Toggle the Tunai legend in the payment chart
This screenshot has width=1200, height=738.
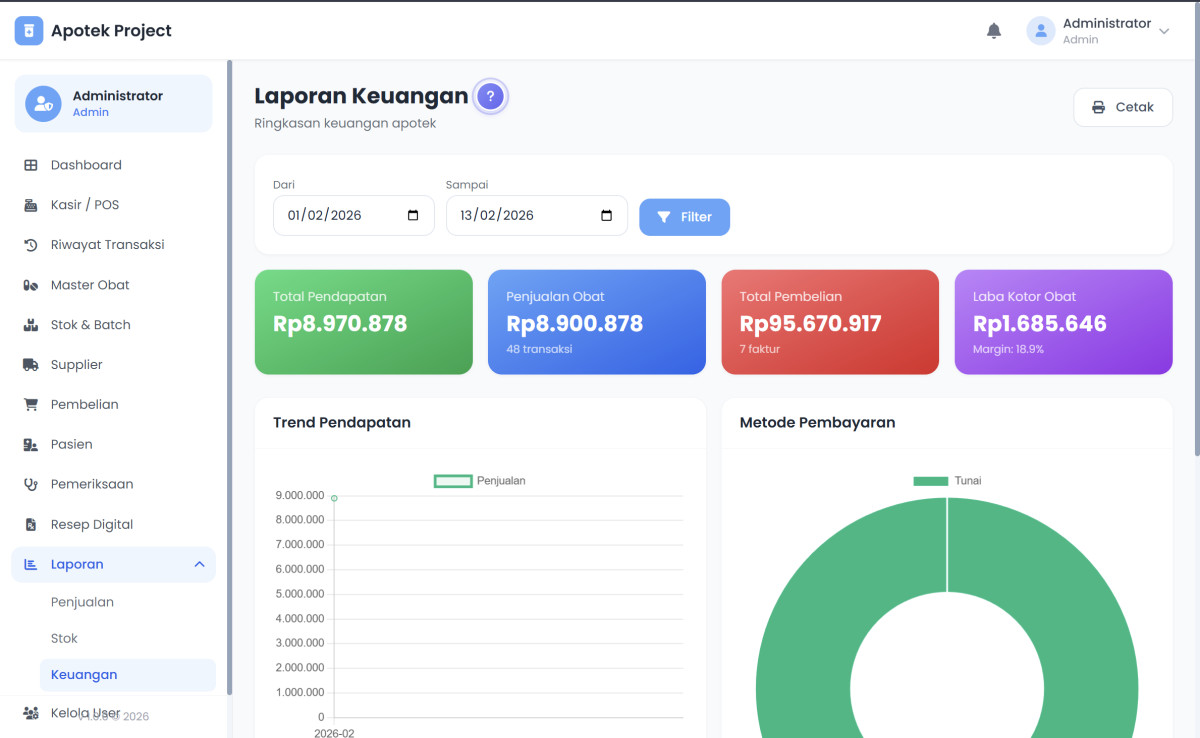pyautogui.click(x=948, y=481)
